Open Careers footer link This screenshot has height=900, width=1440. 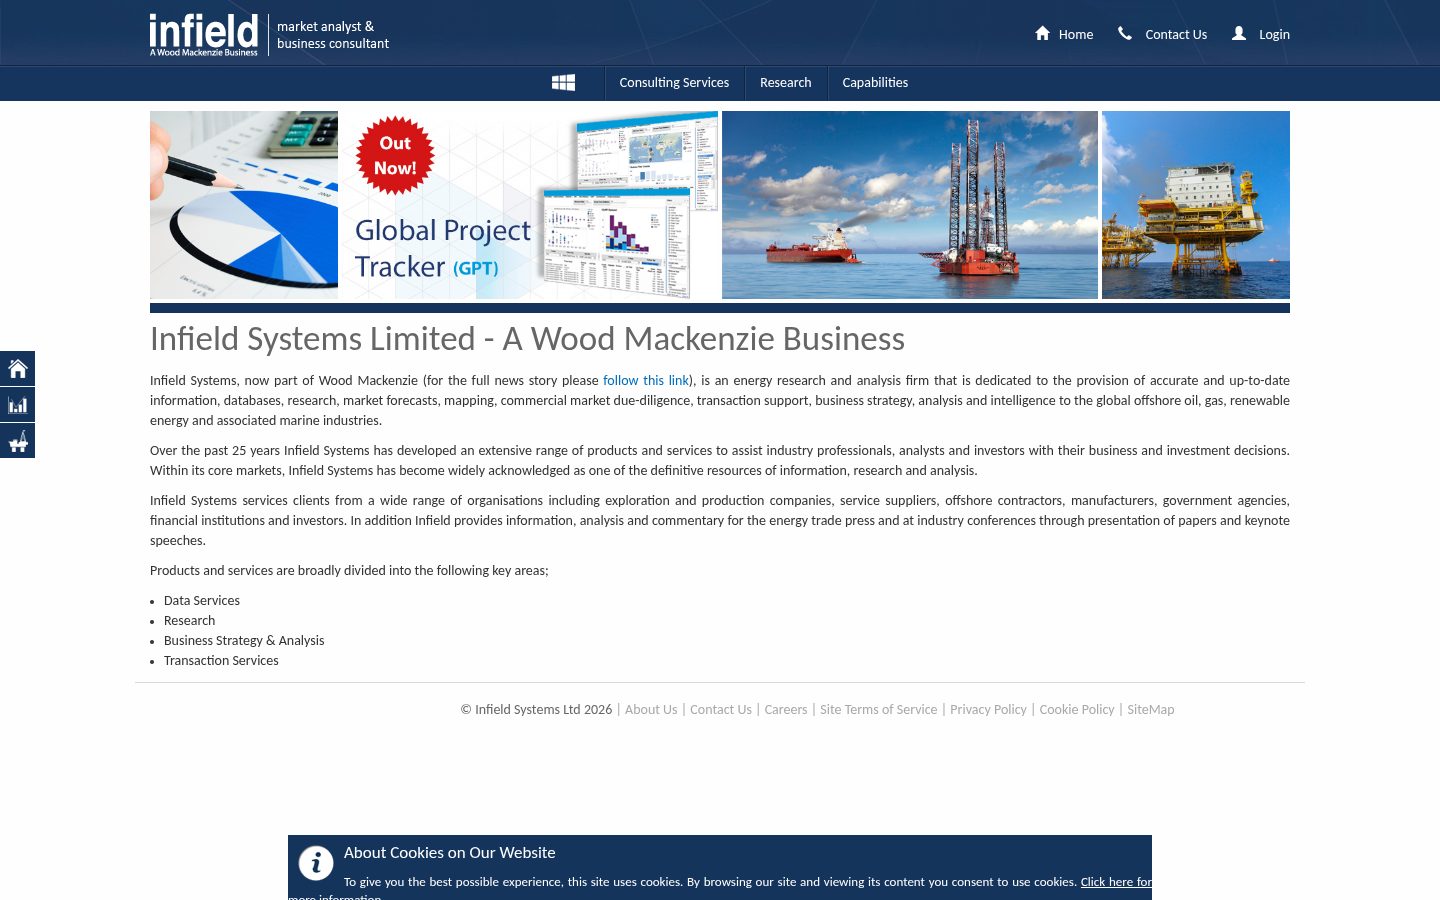(786, 710)
